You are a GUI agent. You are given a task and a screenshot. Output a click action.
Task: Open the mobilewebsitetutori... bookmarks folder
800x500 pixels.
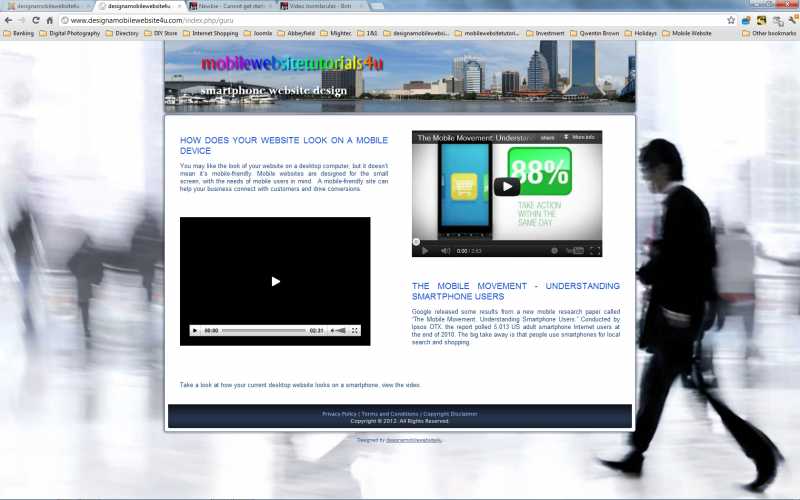[487, 33]
